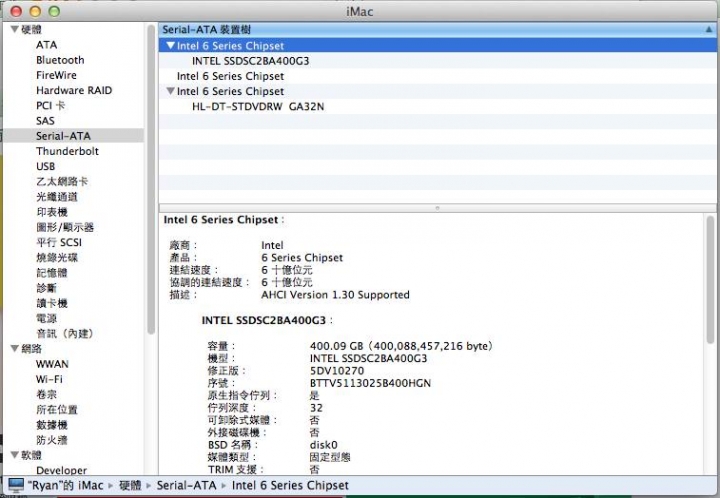Open 平行 SCSI information
This screenshot has width=720, height=498.
59,242
